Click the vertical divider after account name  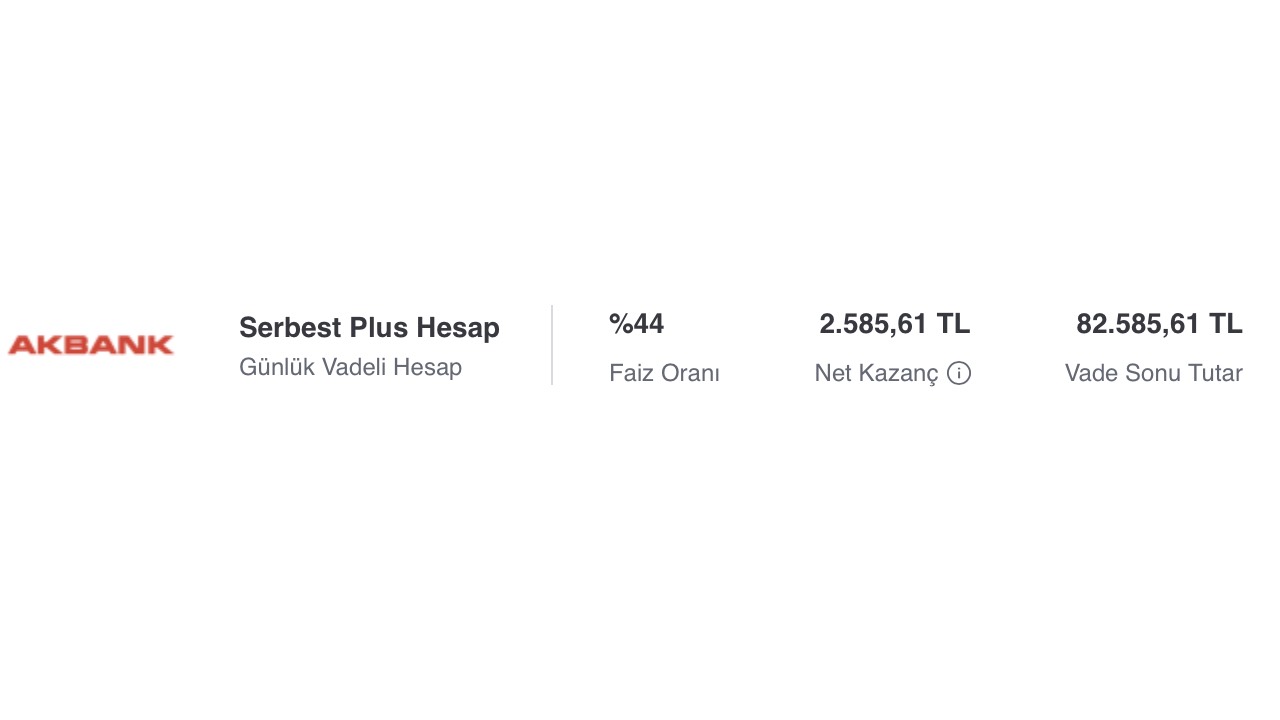(552, 345)
